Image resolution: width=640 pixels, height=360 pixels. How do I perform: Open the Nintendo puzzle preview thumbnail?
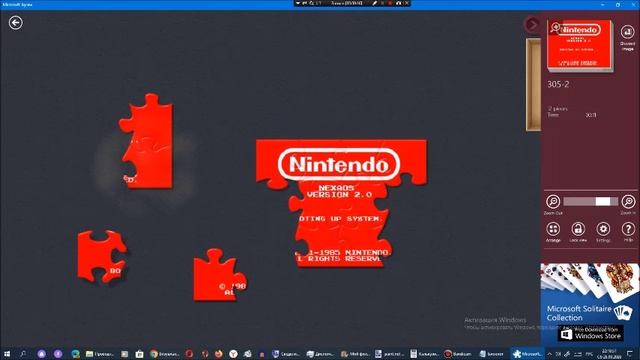[x=580, y=45]
